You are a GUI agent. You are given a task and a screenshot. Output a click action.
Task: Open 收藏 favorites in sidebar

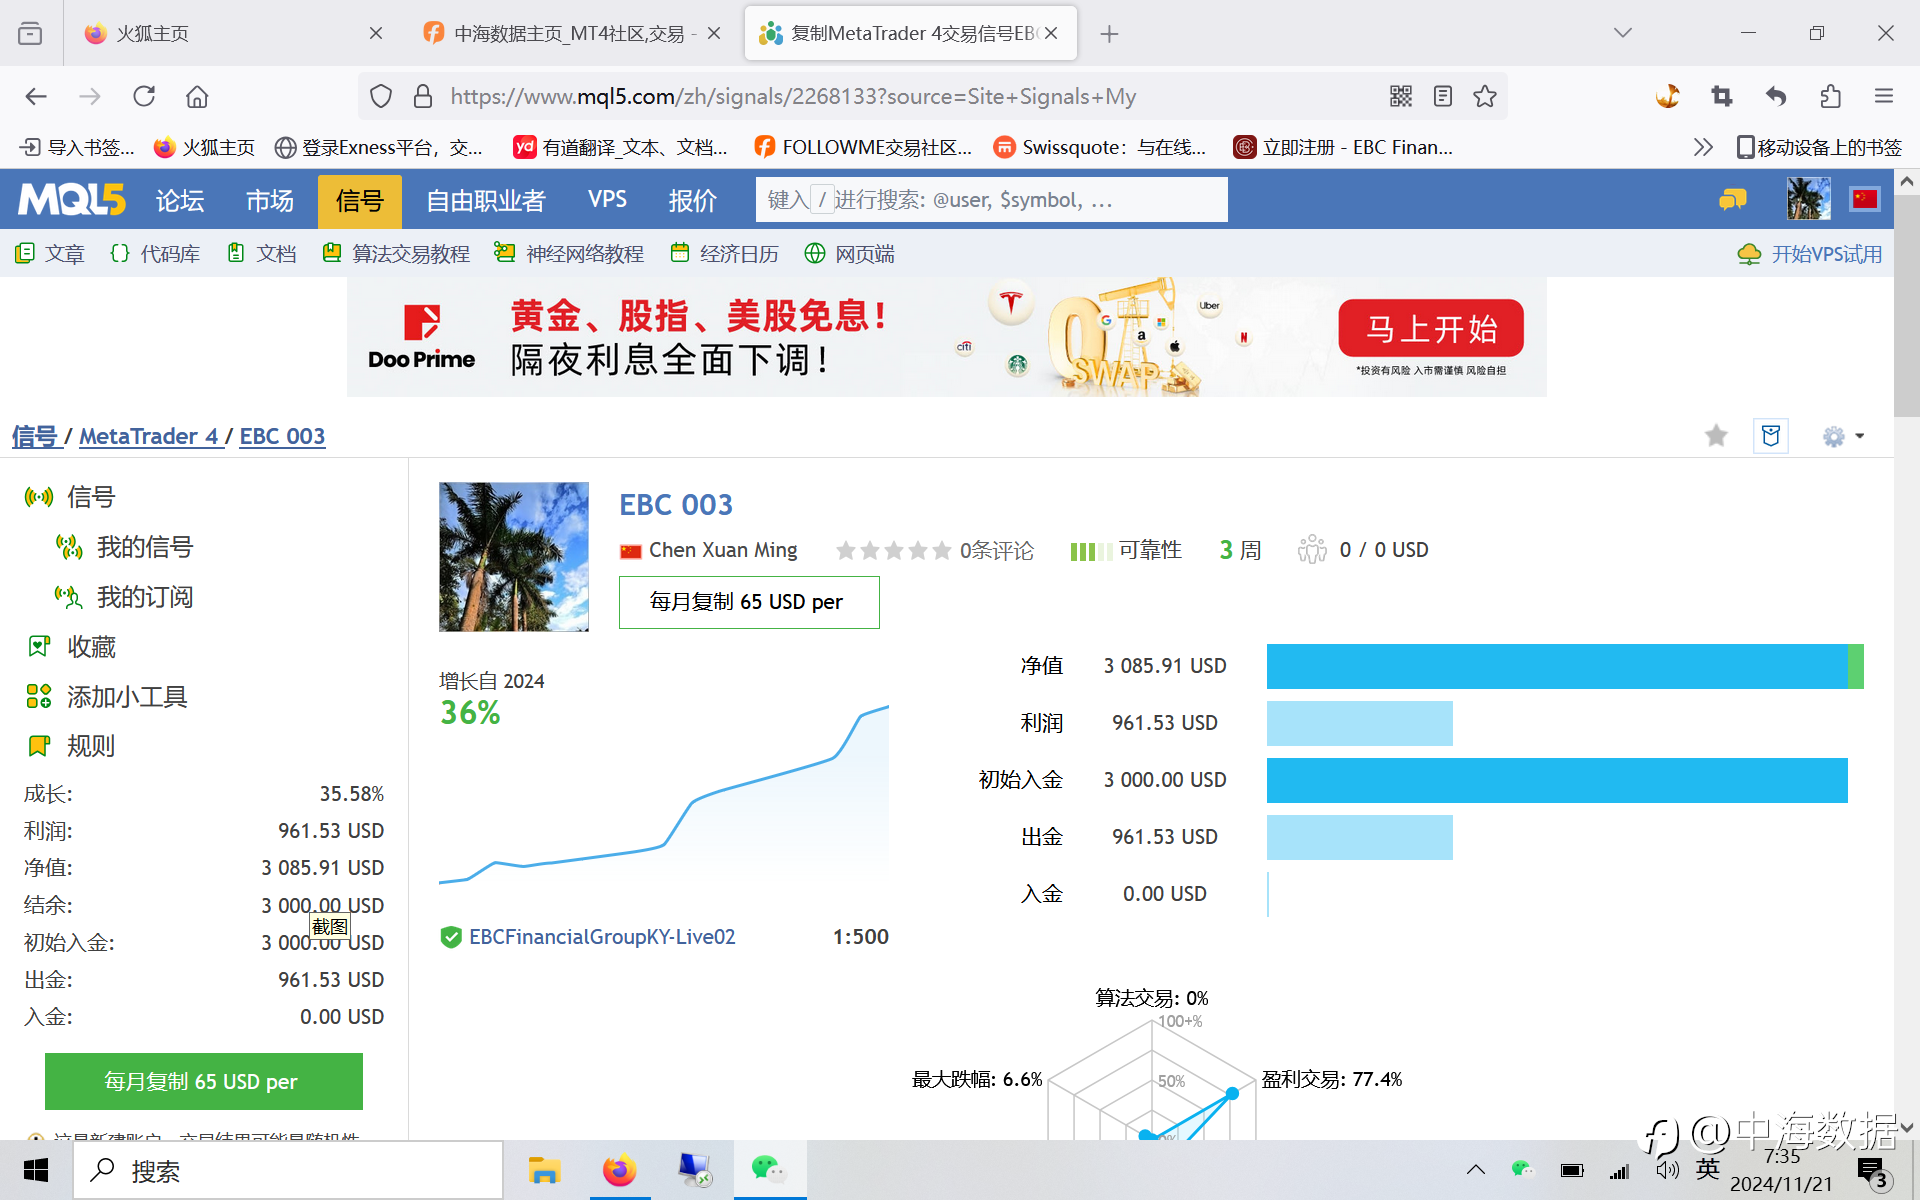click(72, 647)
